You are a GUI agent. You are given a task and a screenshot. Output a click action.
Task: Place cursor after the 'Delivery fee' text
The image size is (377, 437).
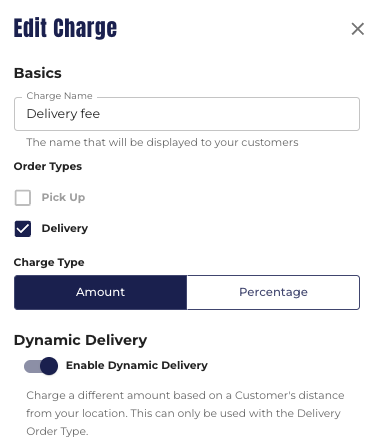[x=101, y=114]
